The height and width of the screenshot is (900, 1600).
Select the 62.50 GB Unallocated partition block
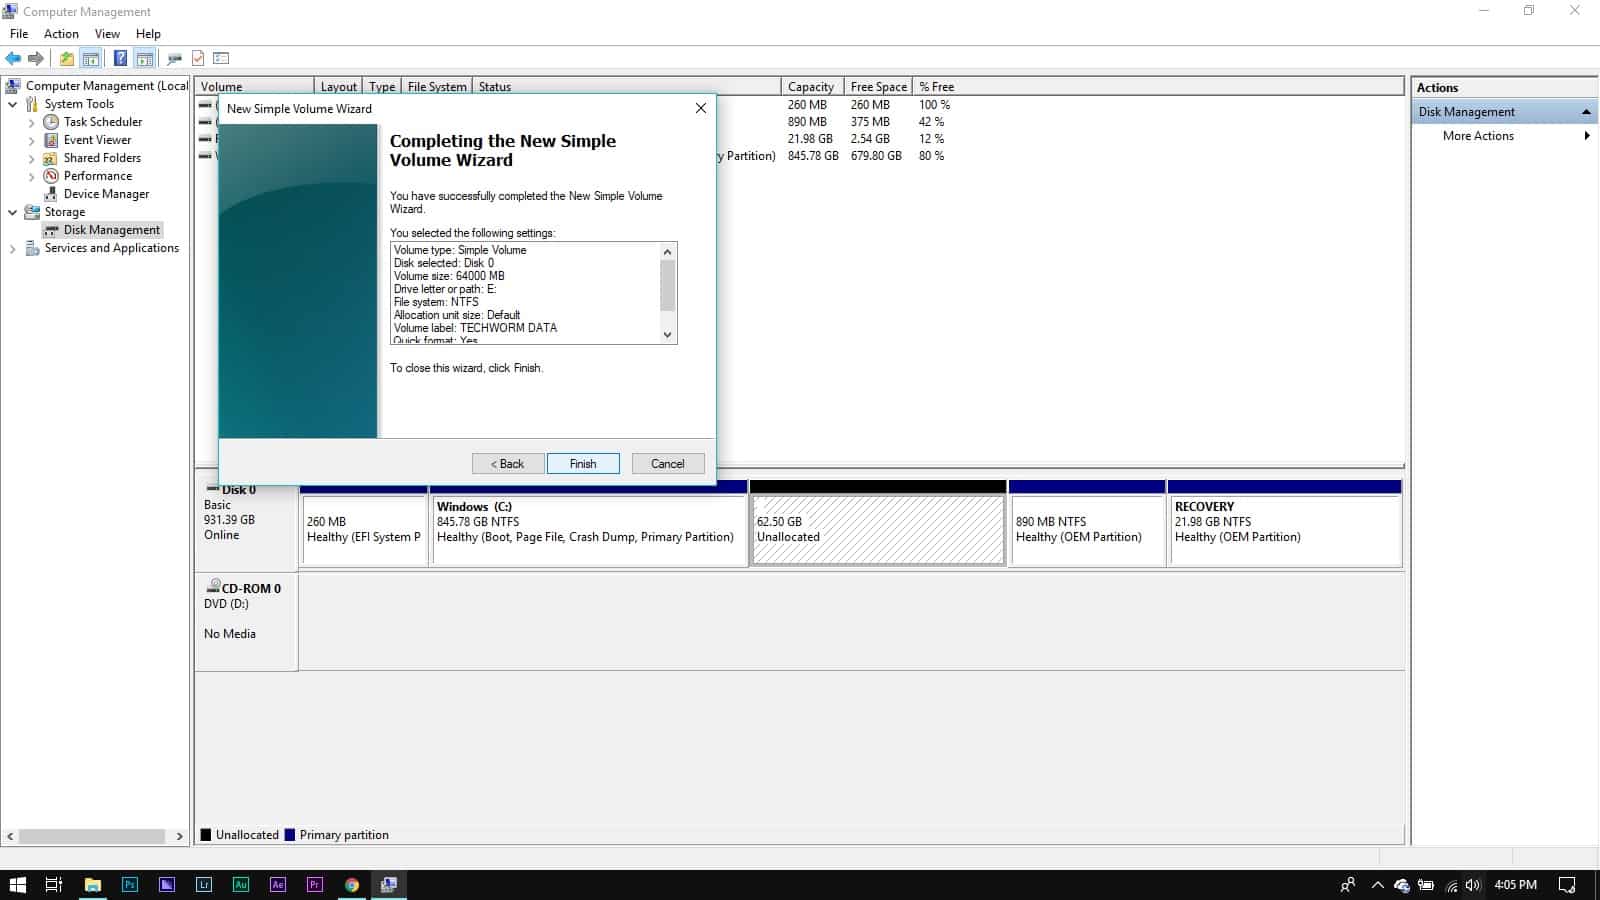(878, 530)
